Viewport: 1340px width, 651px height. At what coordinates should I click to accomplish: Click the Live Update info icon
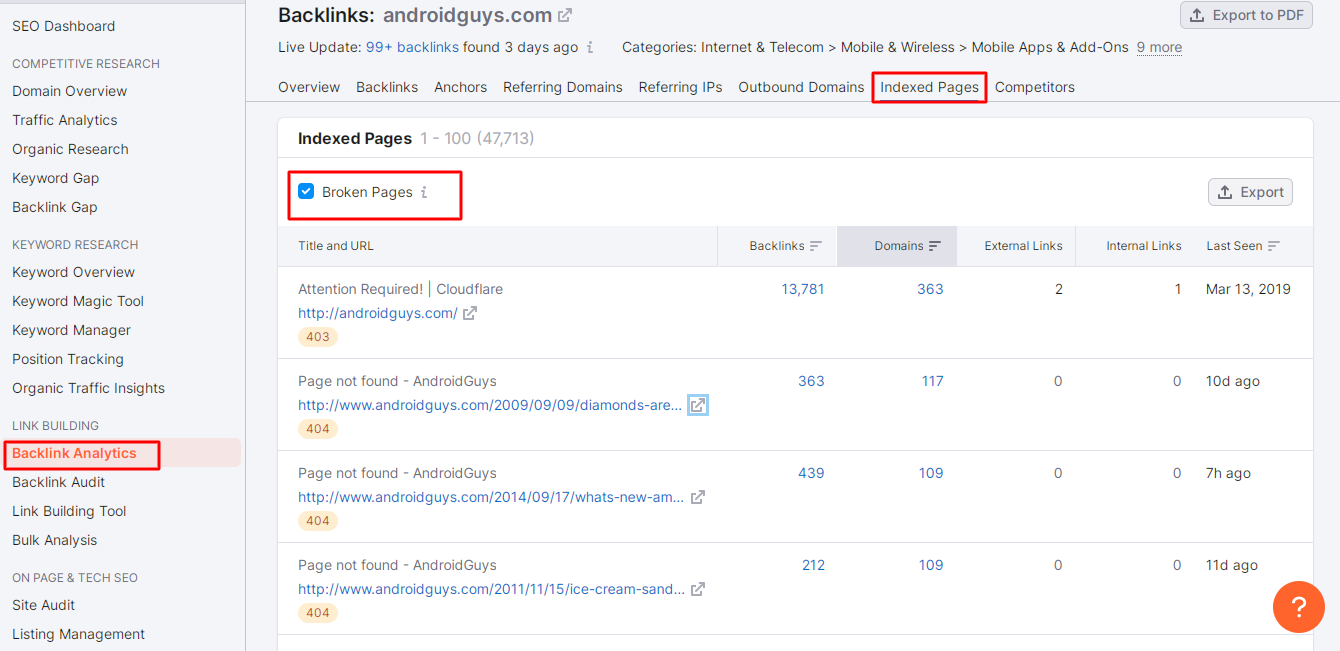click(590, 47)
